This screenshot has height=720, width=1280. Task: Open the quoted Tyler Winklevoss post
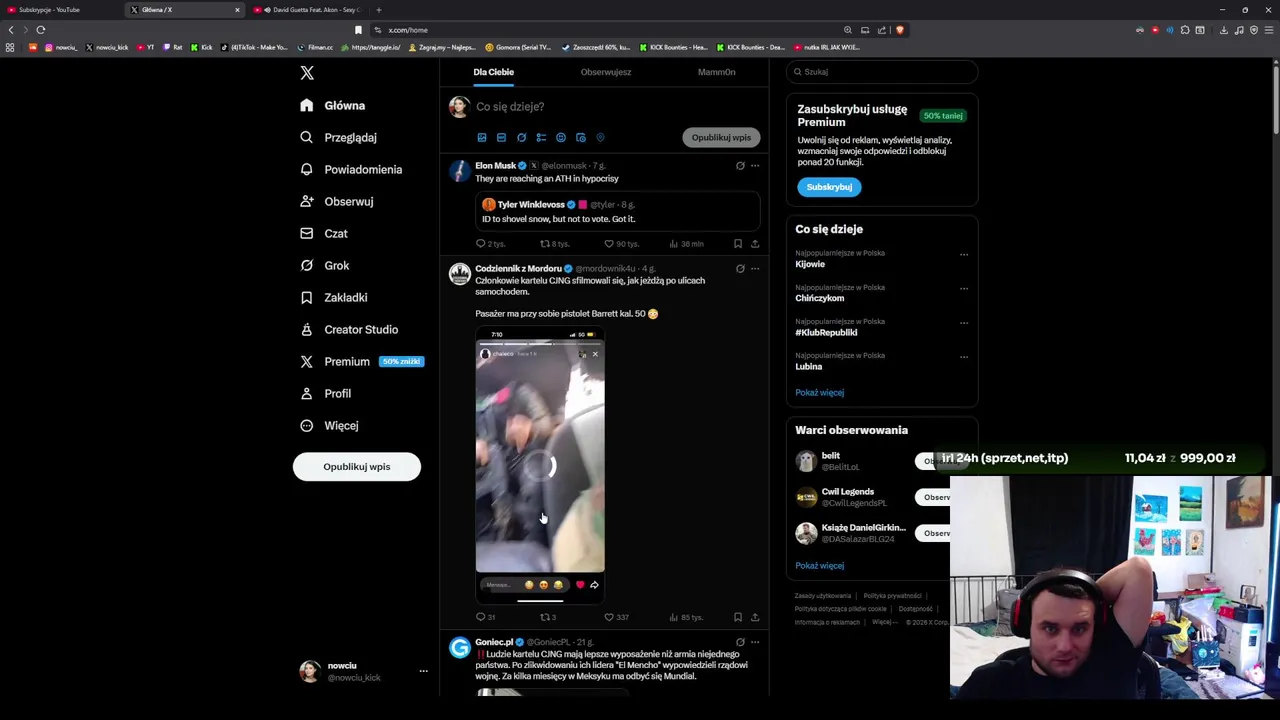[617, 211]
